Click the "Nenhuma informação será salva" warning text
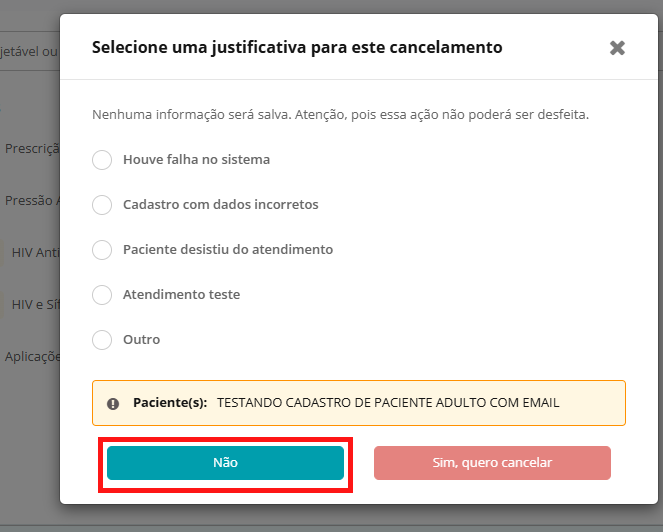The width and height of the screenshot is (663, 532). (340, 115)
